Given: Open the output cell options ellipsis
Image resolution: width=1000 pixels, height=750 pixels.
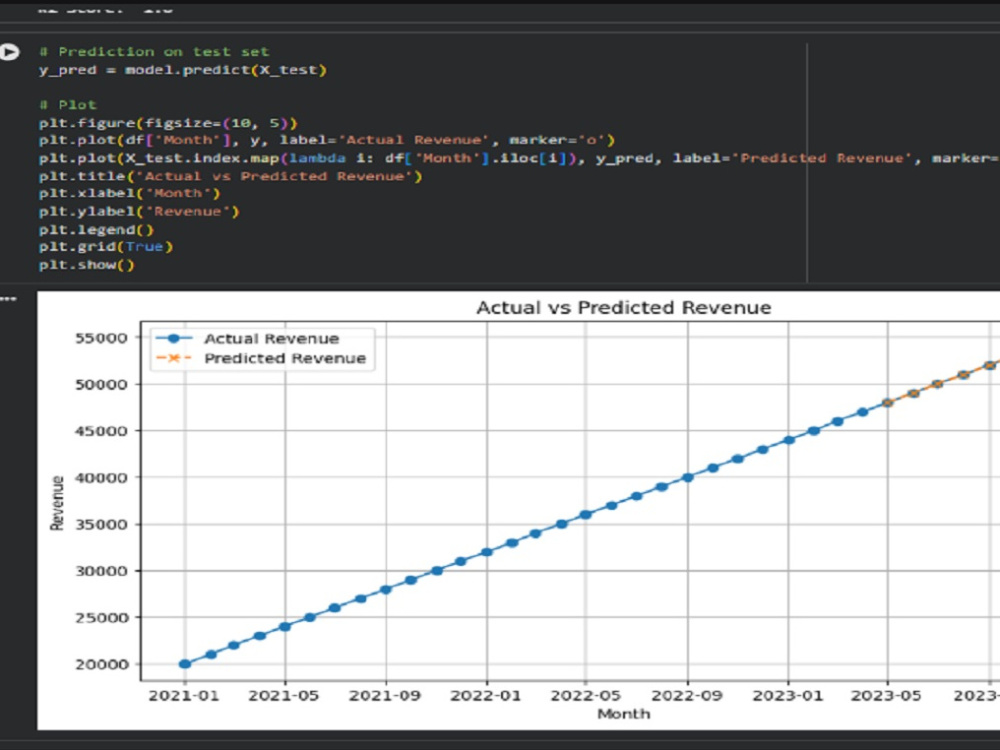Looking at the screenshot, I should [8, 298].
